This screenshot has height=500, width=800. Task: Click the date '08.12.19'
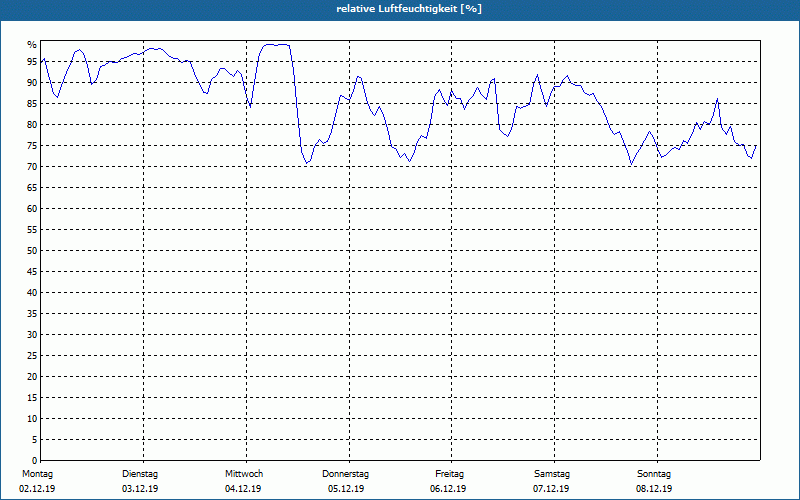(x=654, y=489)
